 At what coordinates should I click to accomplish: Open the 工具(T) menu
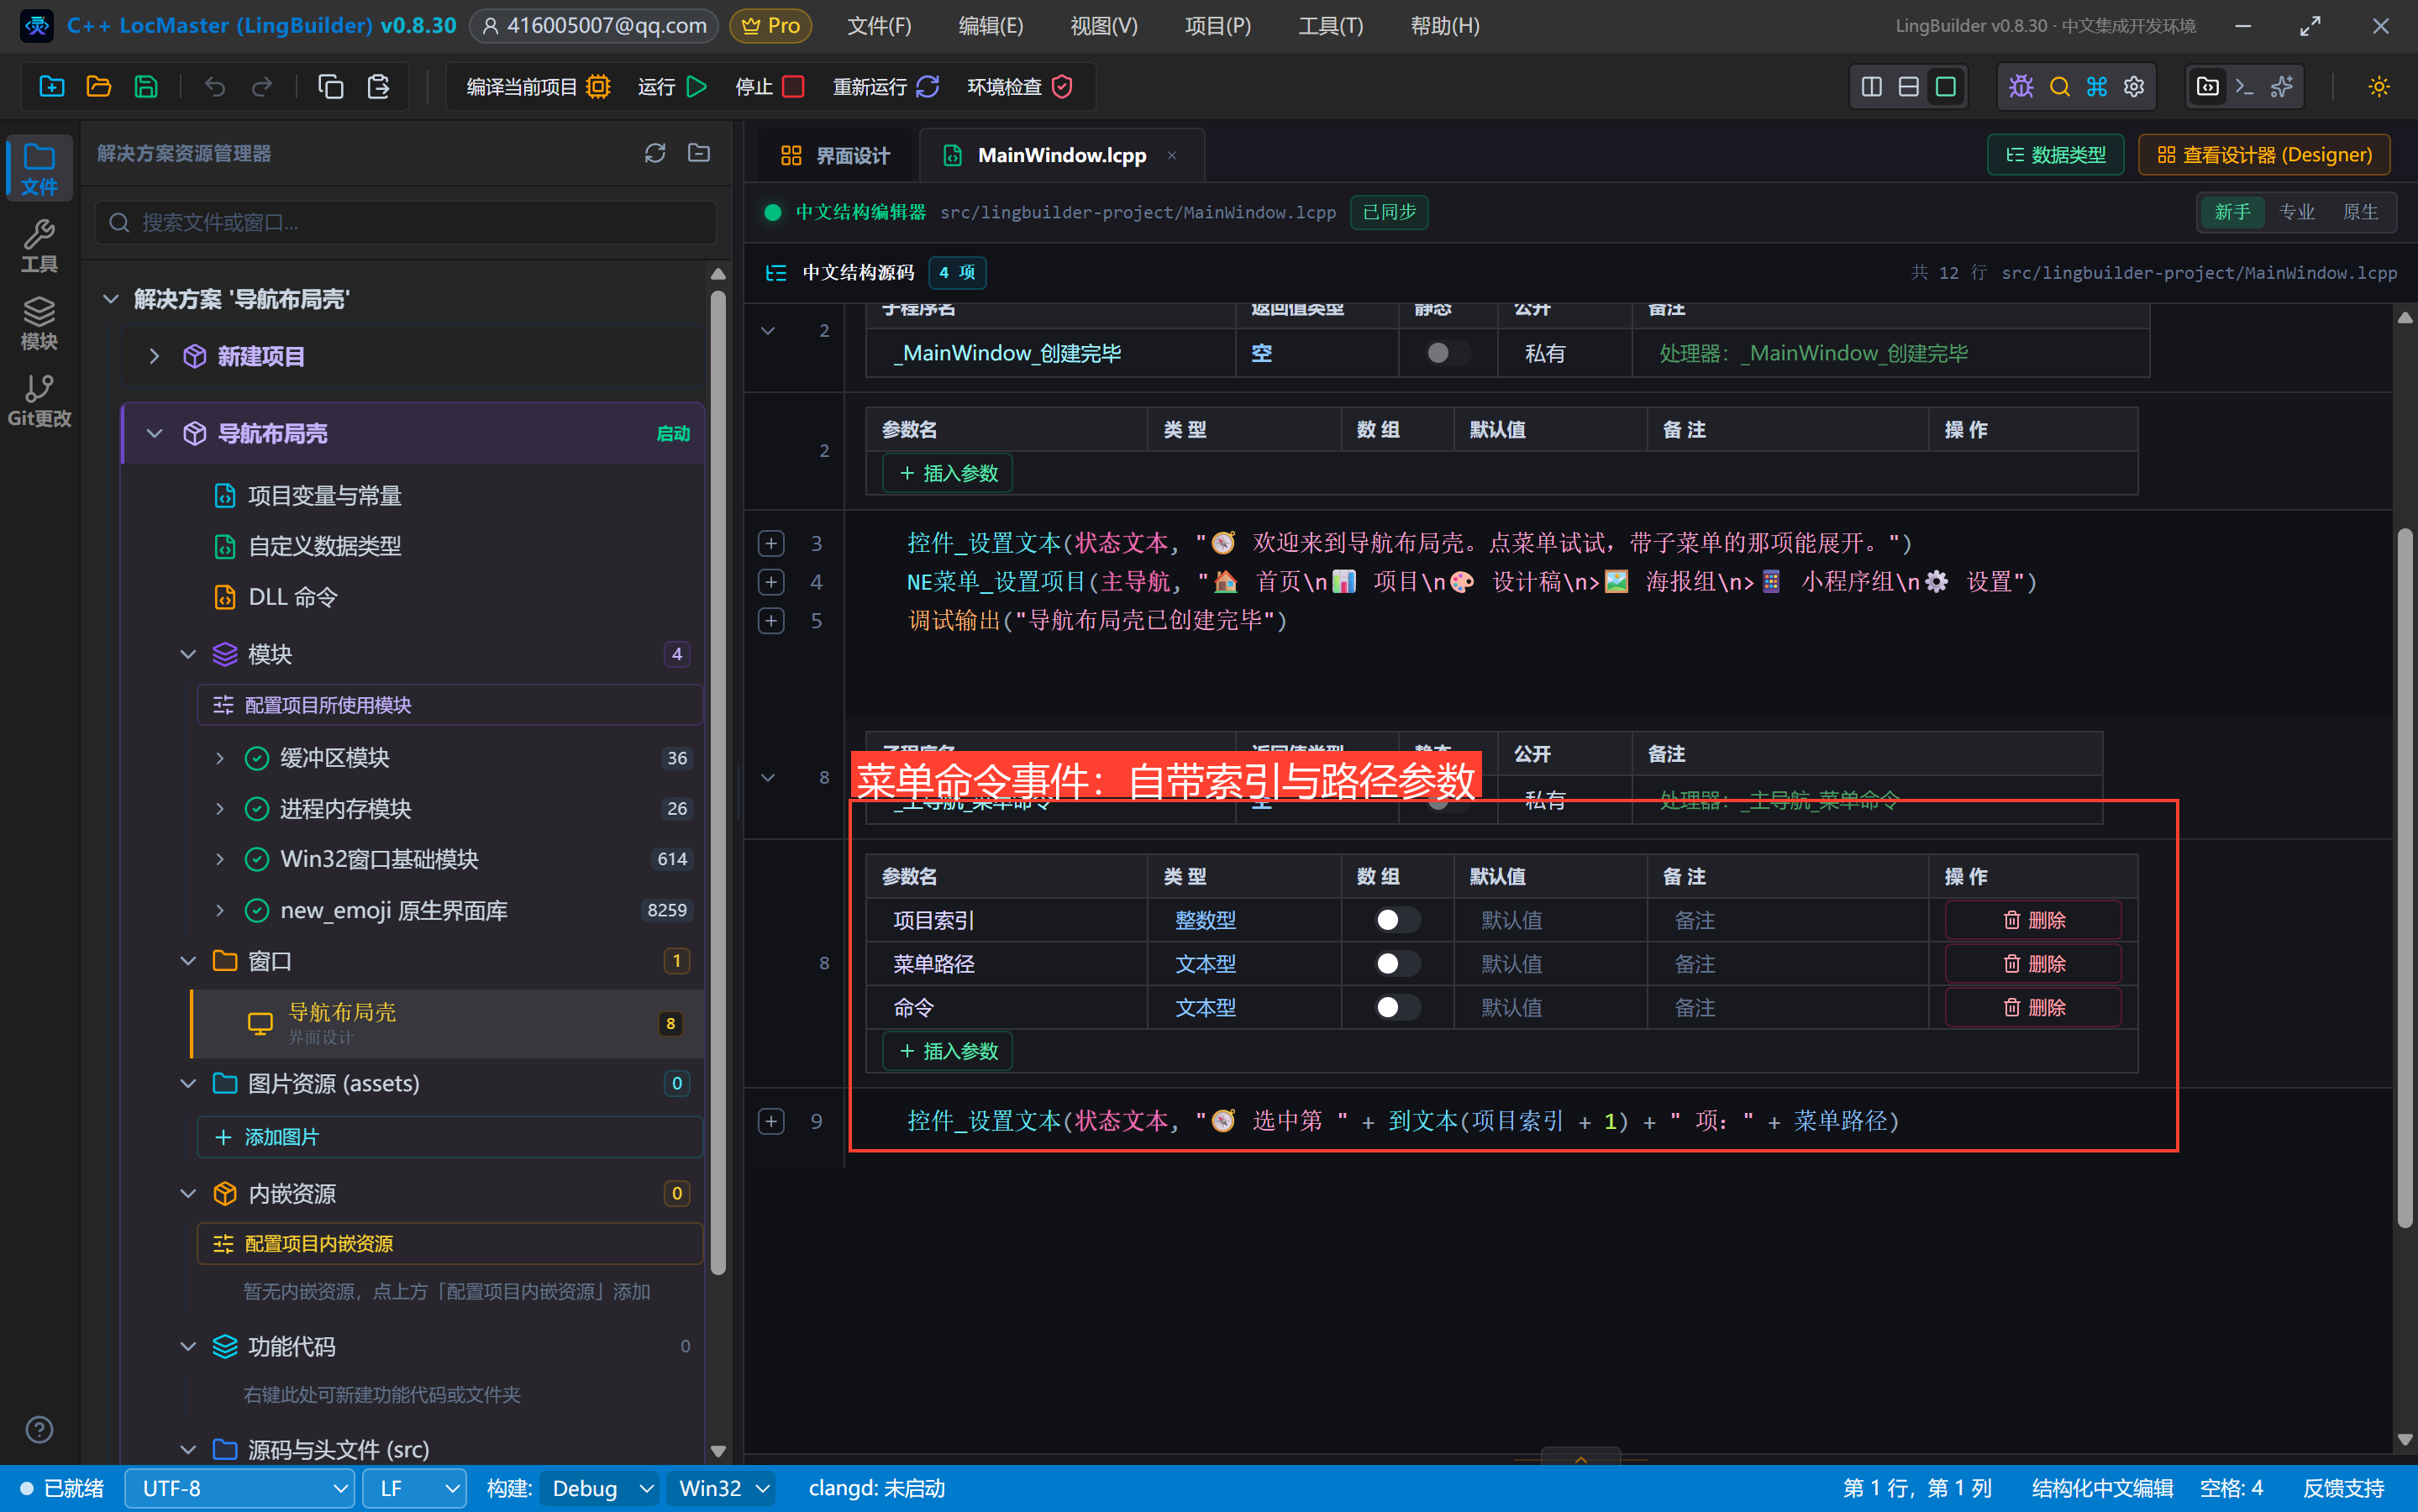click(x=1330, y=26)
